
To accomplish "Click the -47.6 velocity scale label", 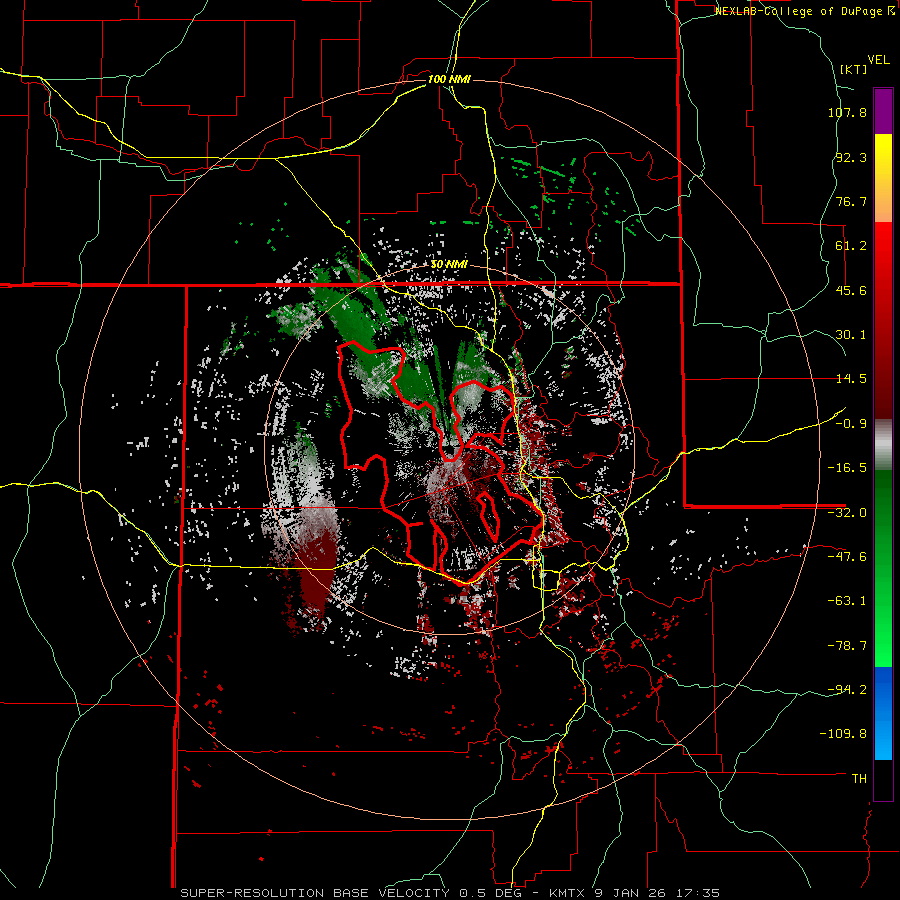I will pos(847,557).
